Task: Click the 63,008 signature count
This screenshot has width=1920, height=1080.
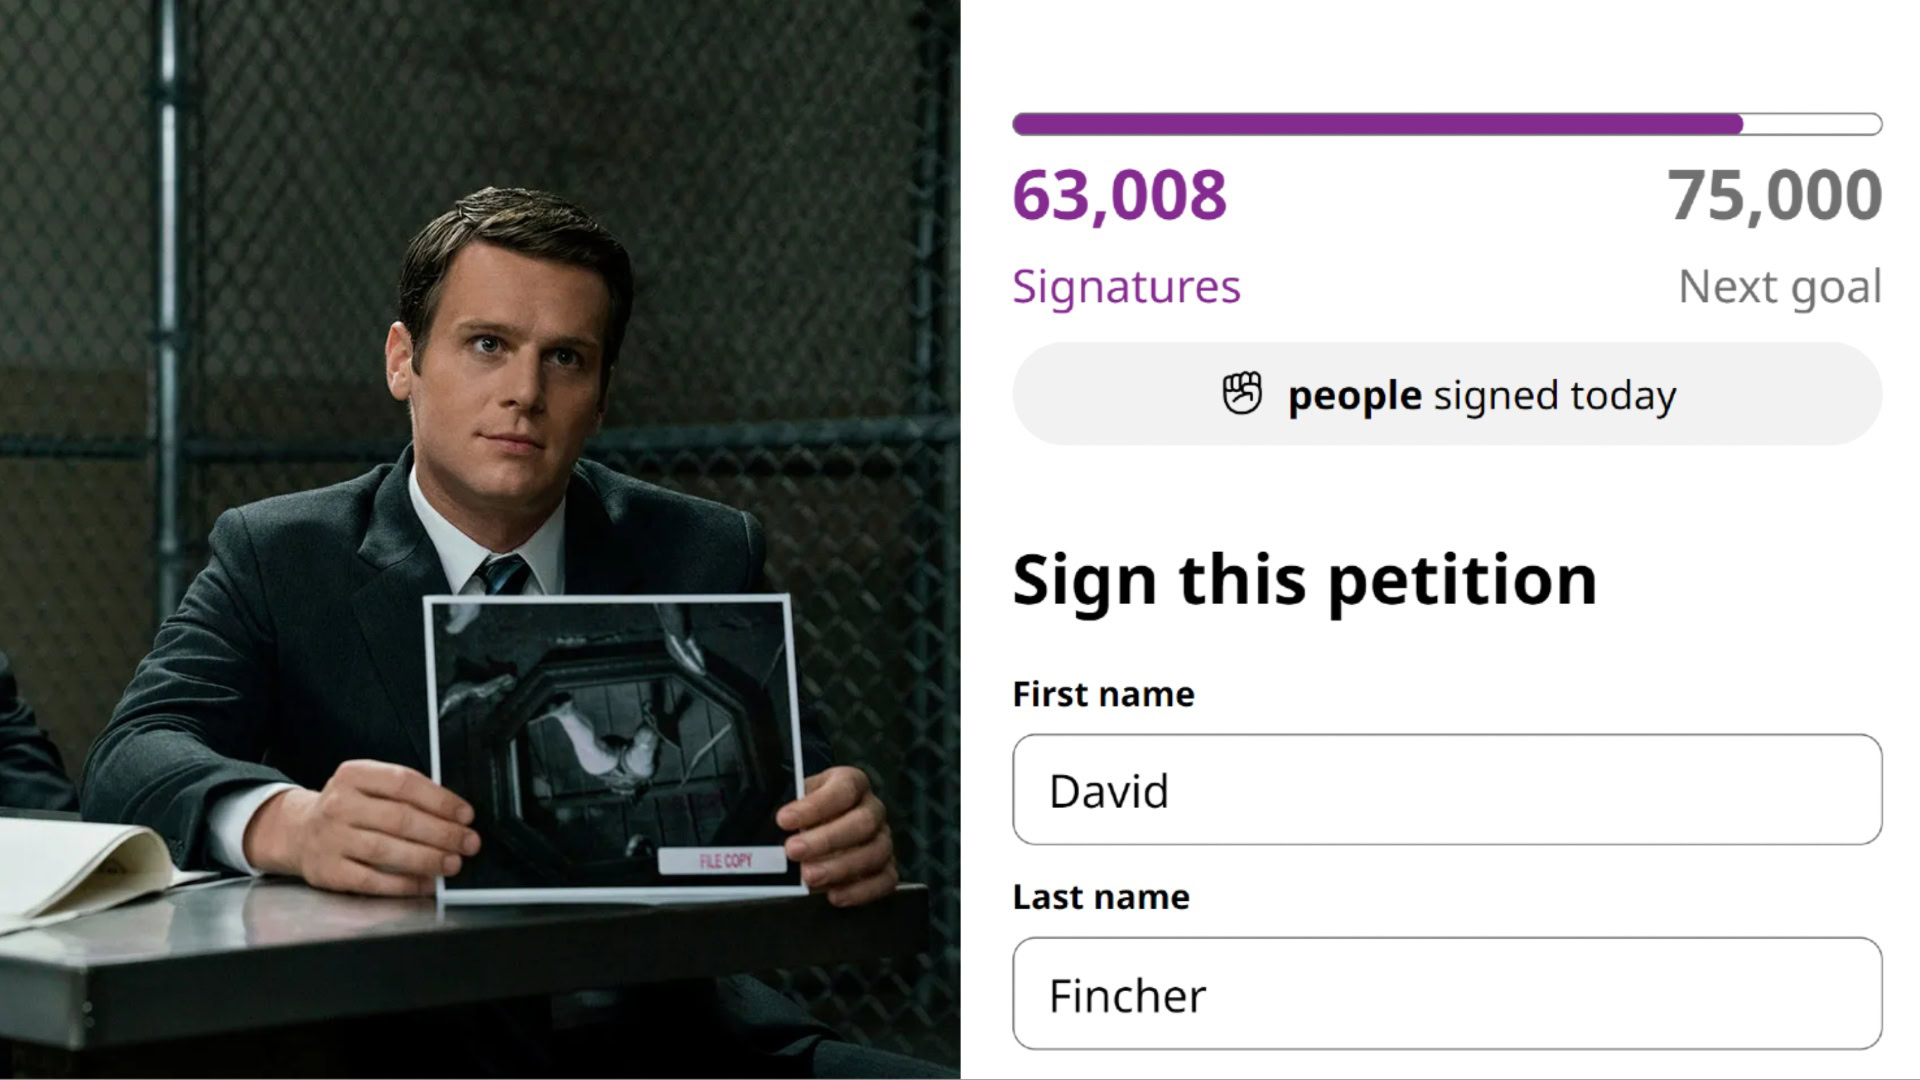Action: point(1119,196)
